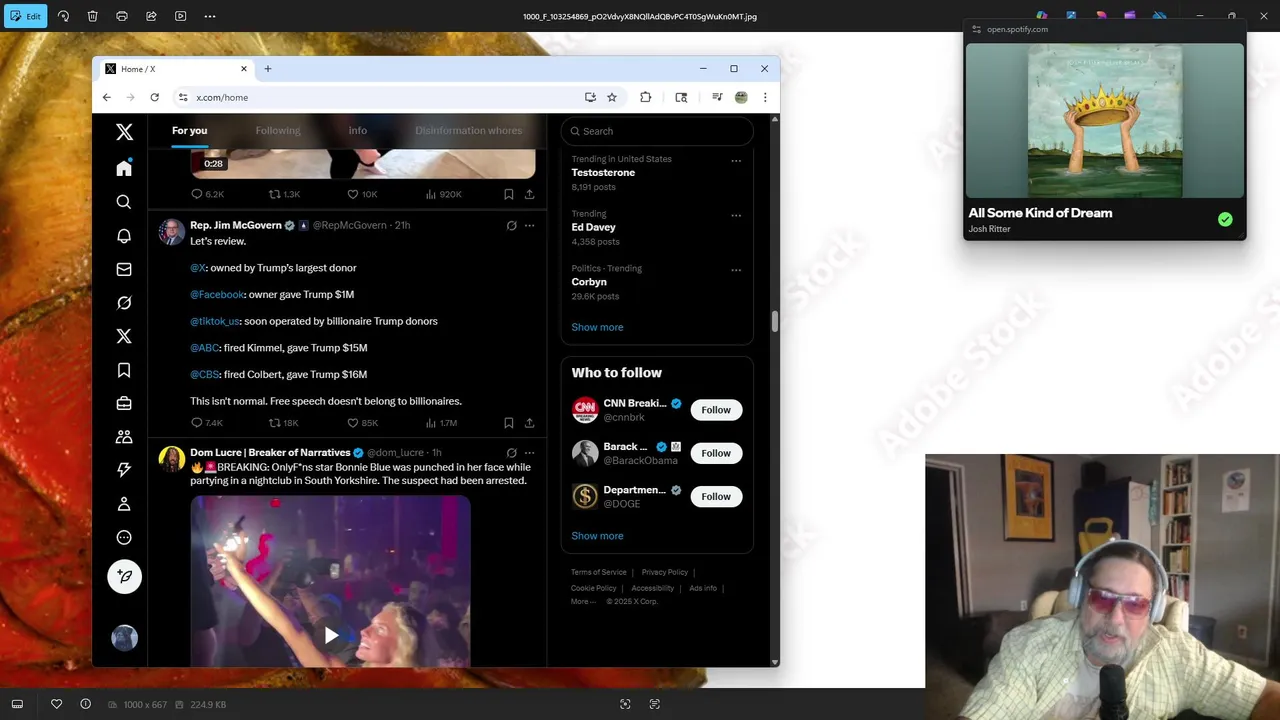Open Grok in X sidebar
Image resolution: width=1280 pixels, height=720 pixels.
(x=124, y=303)
